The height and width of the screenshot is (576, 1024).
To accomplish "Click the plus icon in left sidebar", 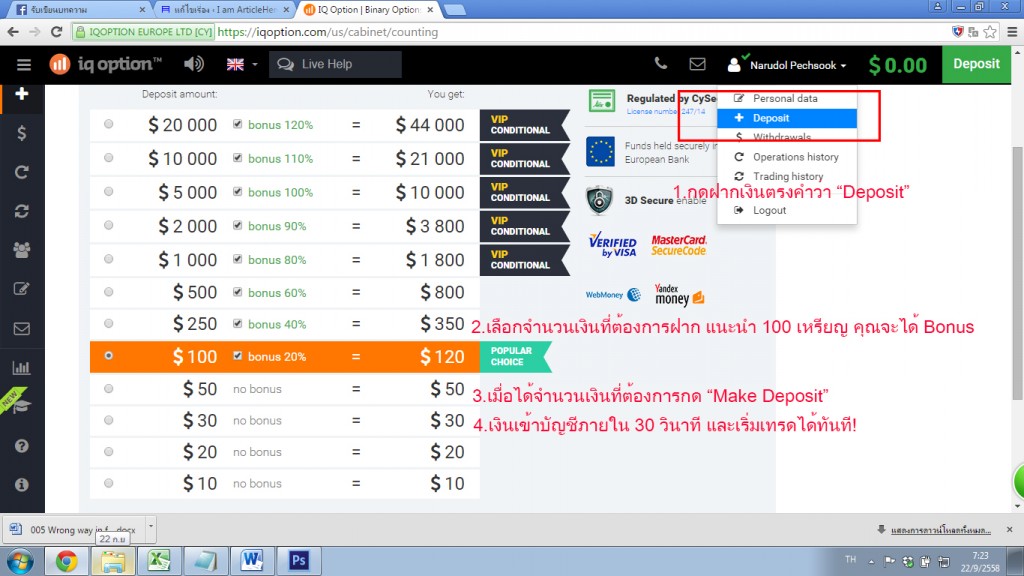I will point(22,93).
